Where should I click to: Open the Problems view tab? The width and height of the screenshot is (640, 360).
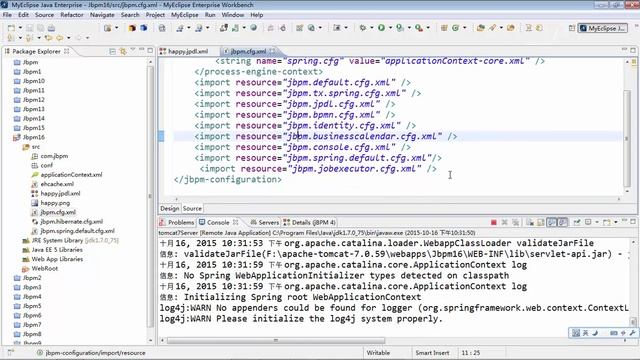tap(177, 222)
